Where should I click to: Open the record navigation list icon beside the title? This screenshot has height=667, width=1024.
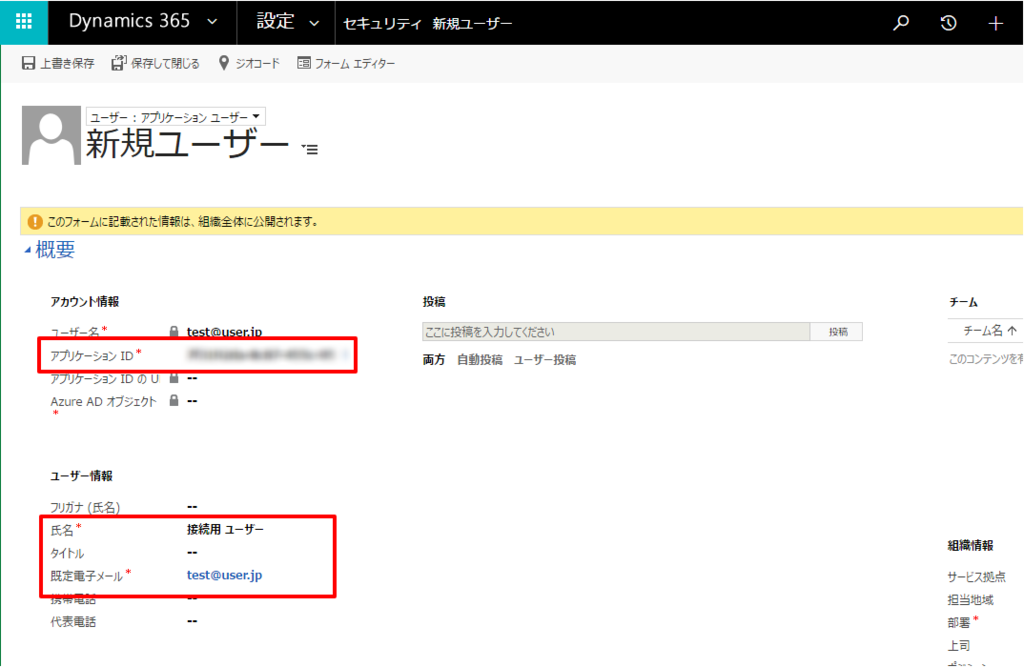click(x=310, y=150)
